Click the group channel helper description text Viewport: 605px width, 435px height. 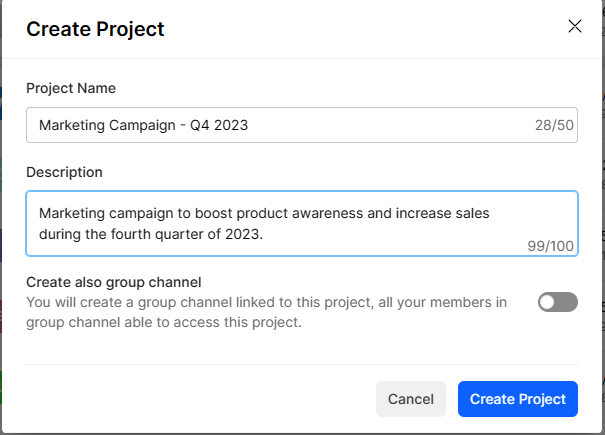pos(266,312)
